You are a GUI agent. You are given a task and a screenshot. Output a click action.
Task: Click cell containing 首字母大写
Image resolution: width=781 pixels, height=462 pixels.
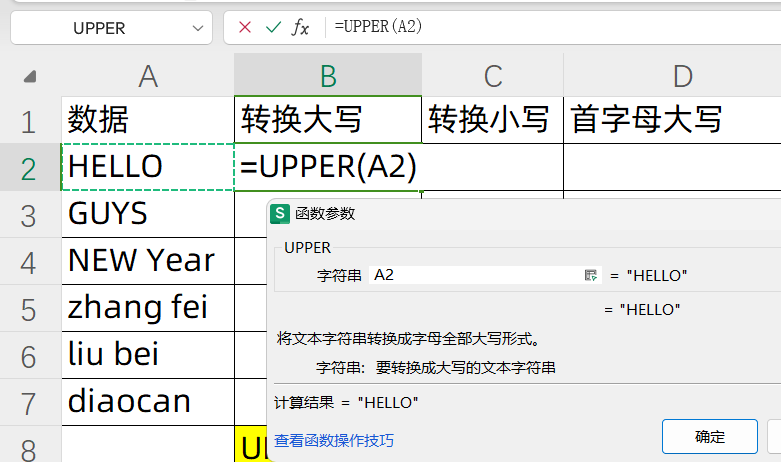[672, 120]
